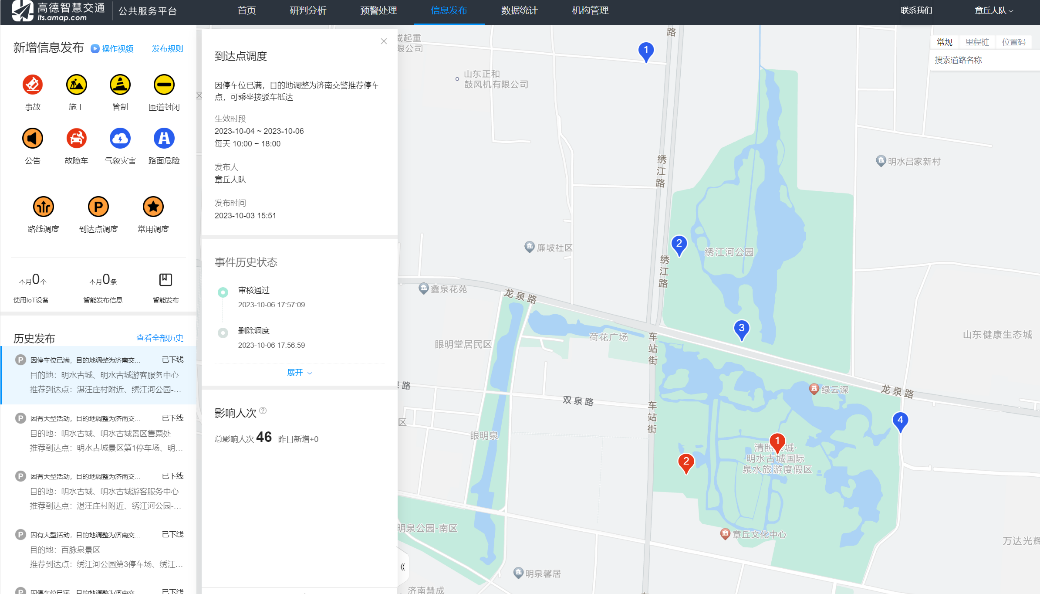Click the 搜索道路名称 search field
The height and width of the screenshot is (594, 1040).
984,60
